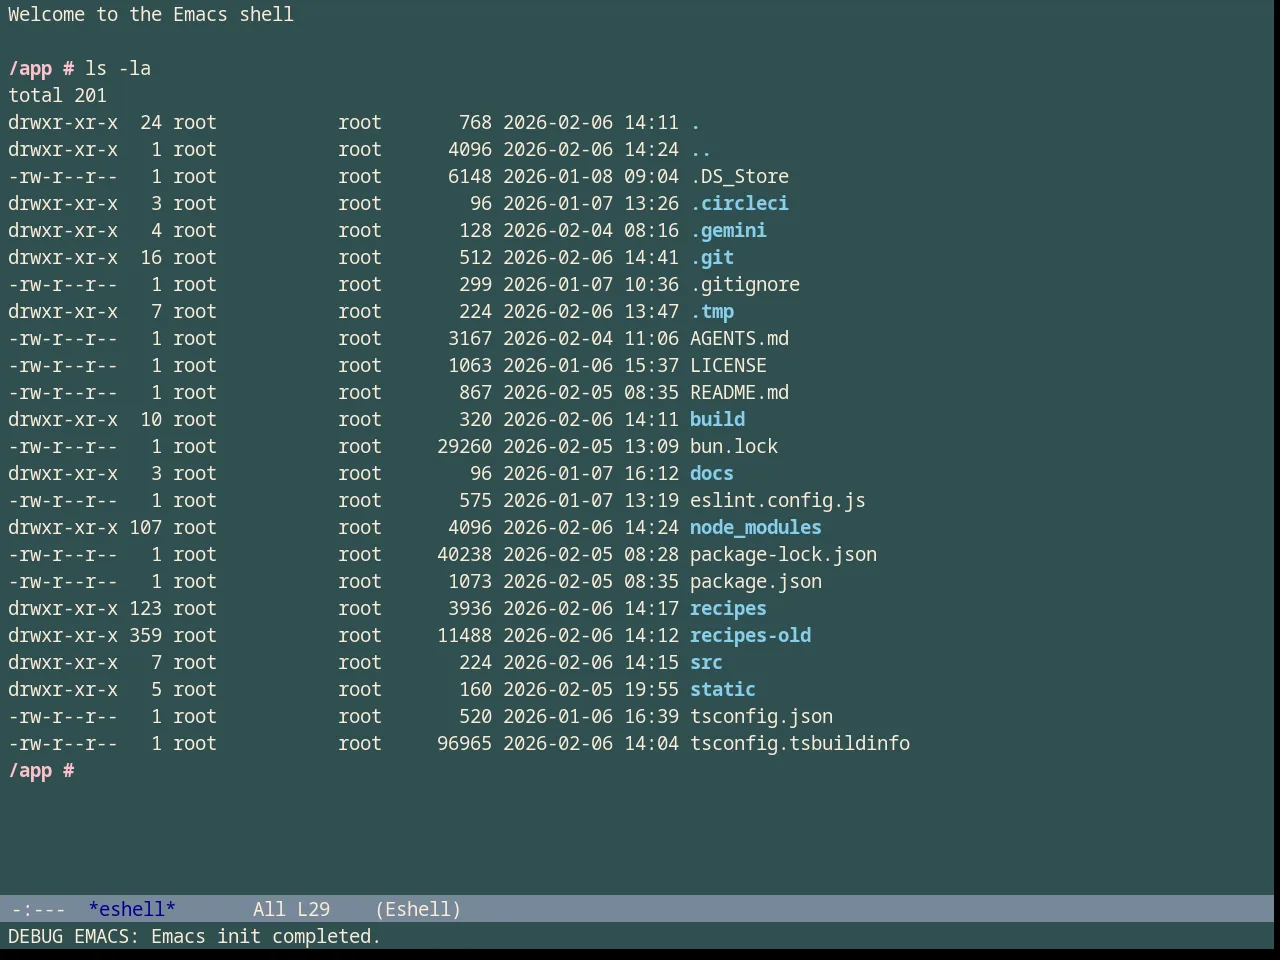
Task: Select the .tmp directory name
Action: click(x=712, y=311)
